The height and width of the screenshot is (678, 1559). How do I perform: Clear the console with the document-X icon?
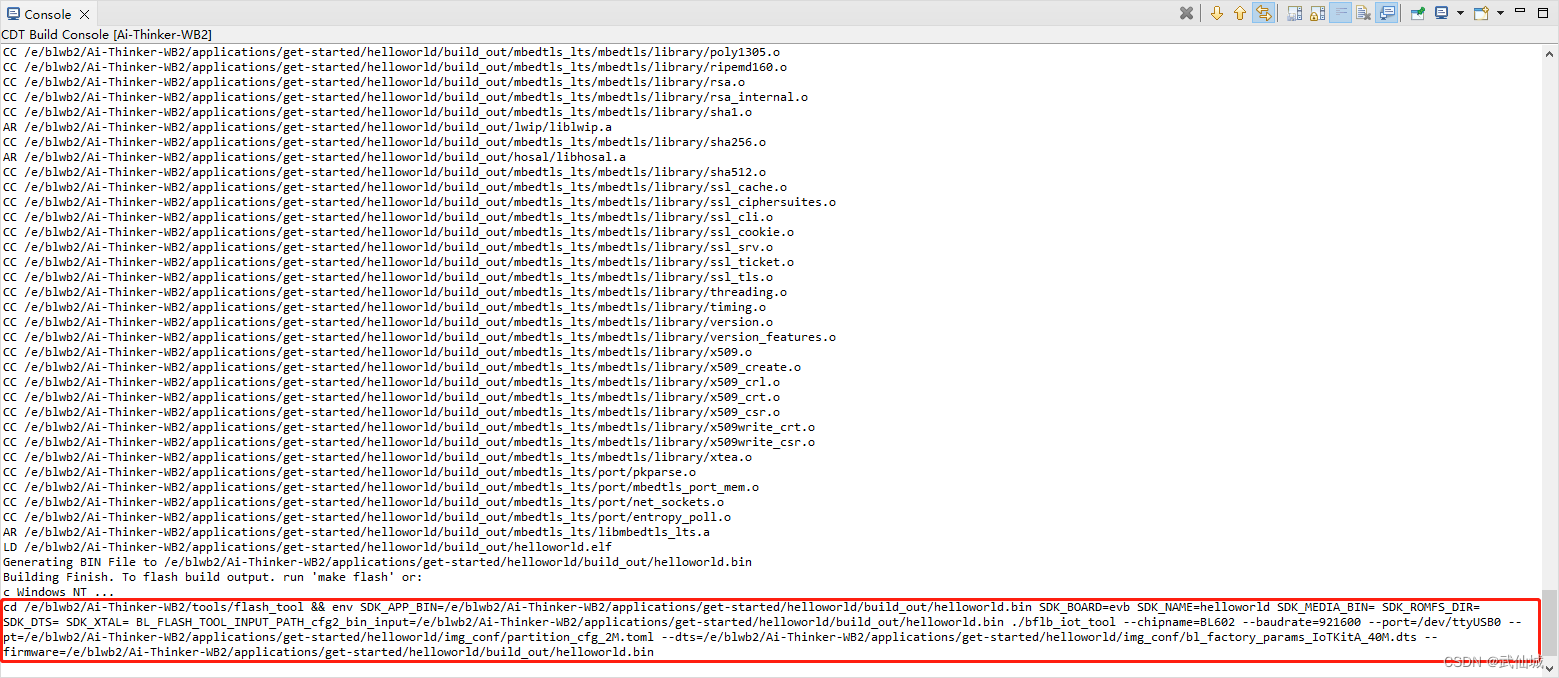click(1363, 13)
